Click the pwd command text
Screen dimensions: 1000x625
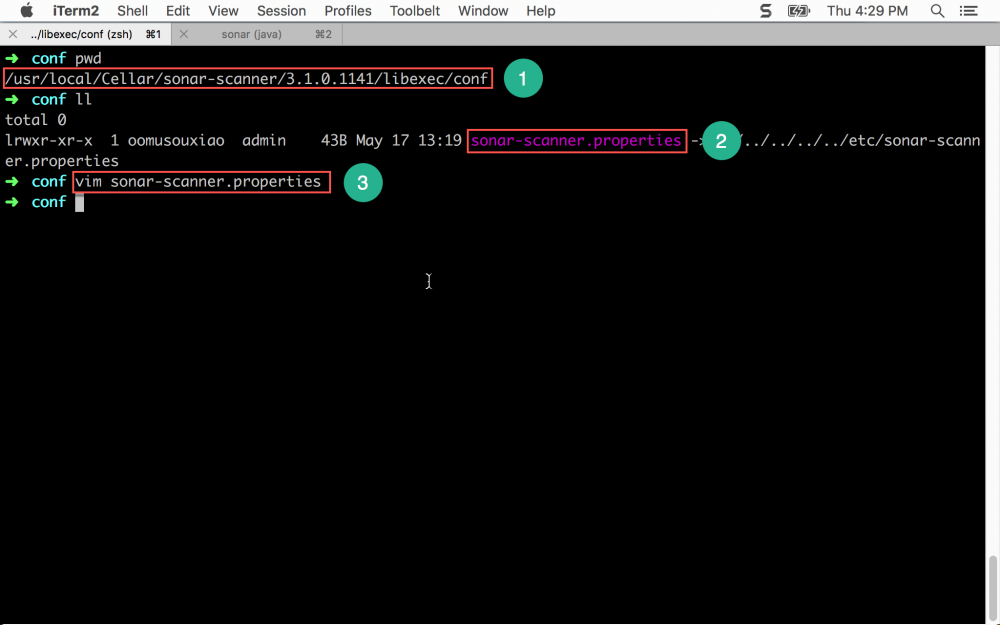point(88,59)
